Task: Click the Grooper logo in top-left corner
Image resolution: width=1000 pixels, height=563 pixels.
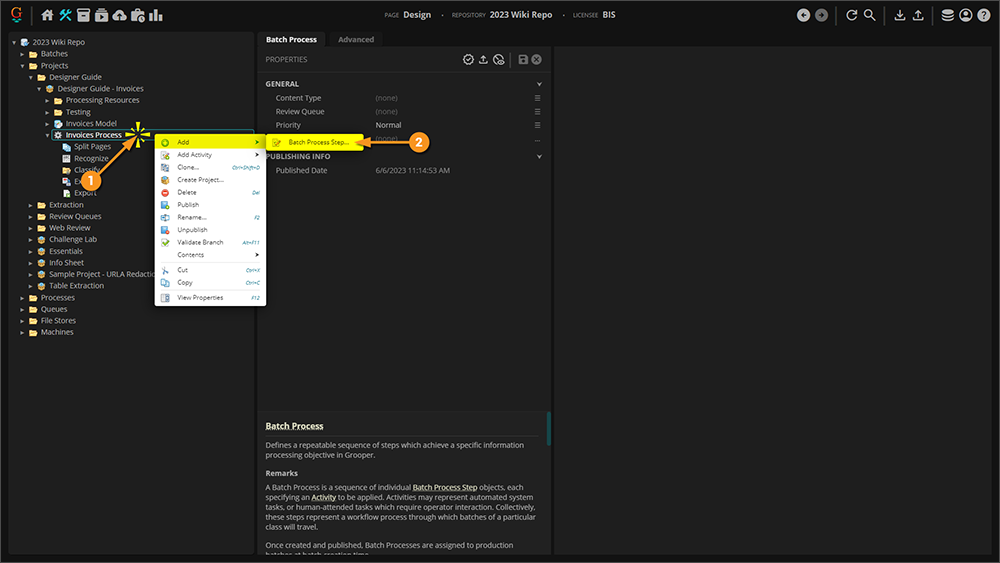Action: (x=17, y=15)
